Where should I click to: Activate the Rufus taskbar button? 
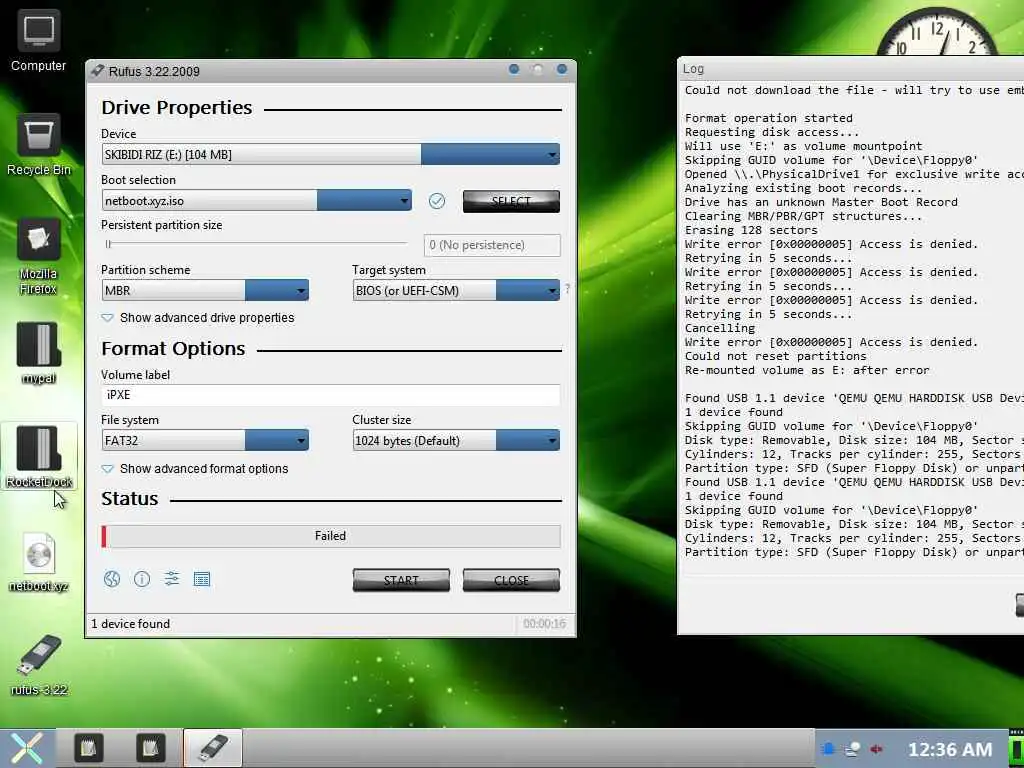pyautogui.click(x=213, y=748)
